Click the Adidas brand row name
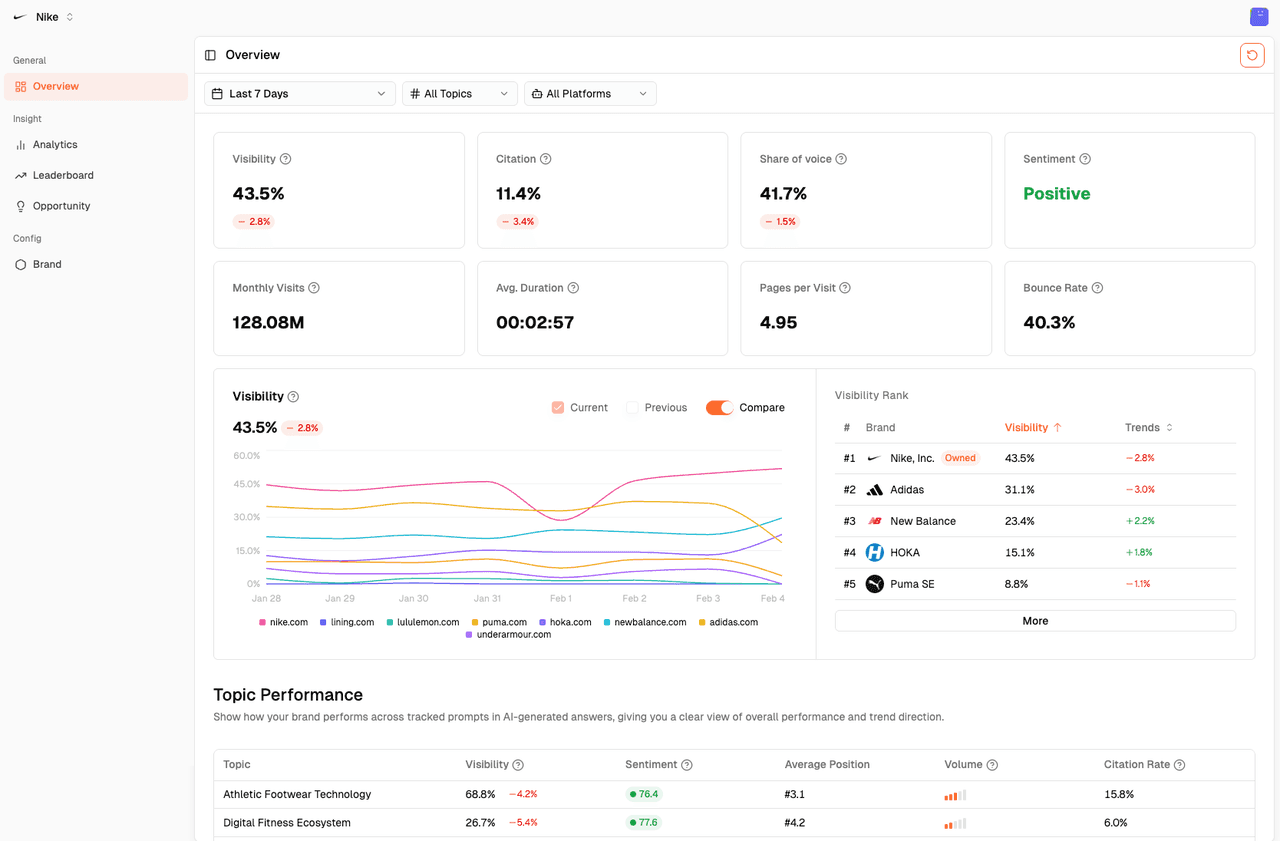 pyautogui.click(x=907, y=490)
